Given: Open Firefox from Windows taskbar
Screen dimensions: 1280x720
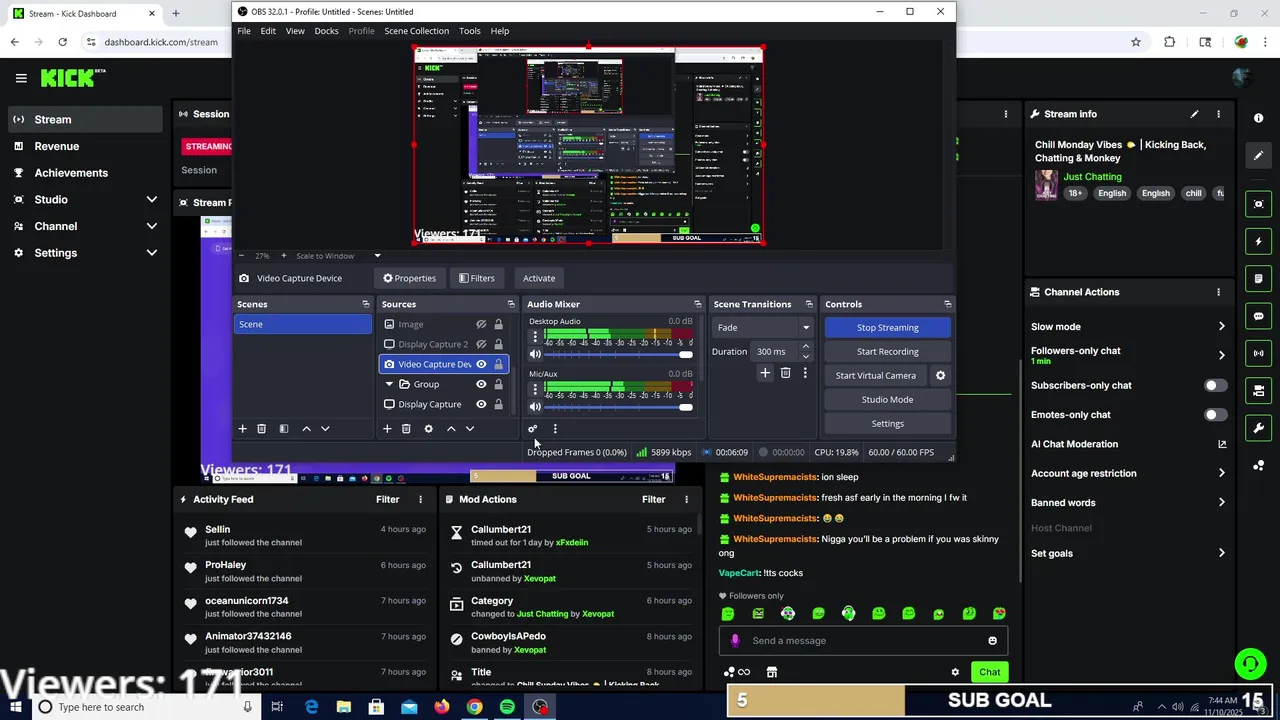Looking at the screenshot, I should (x=442, y=707).
